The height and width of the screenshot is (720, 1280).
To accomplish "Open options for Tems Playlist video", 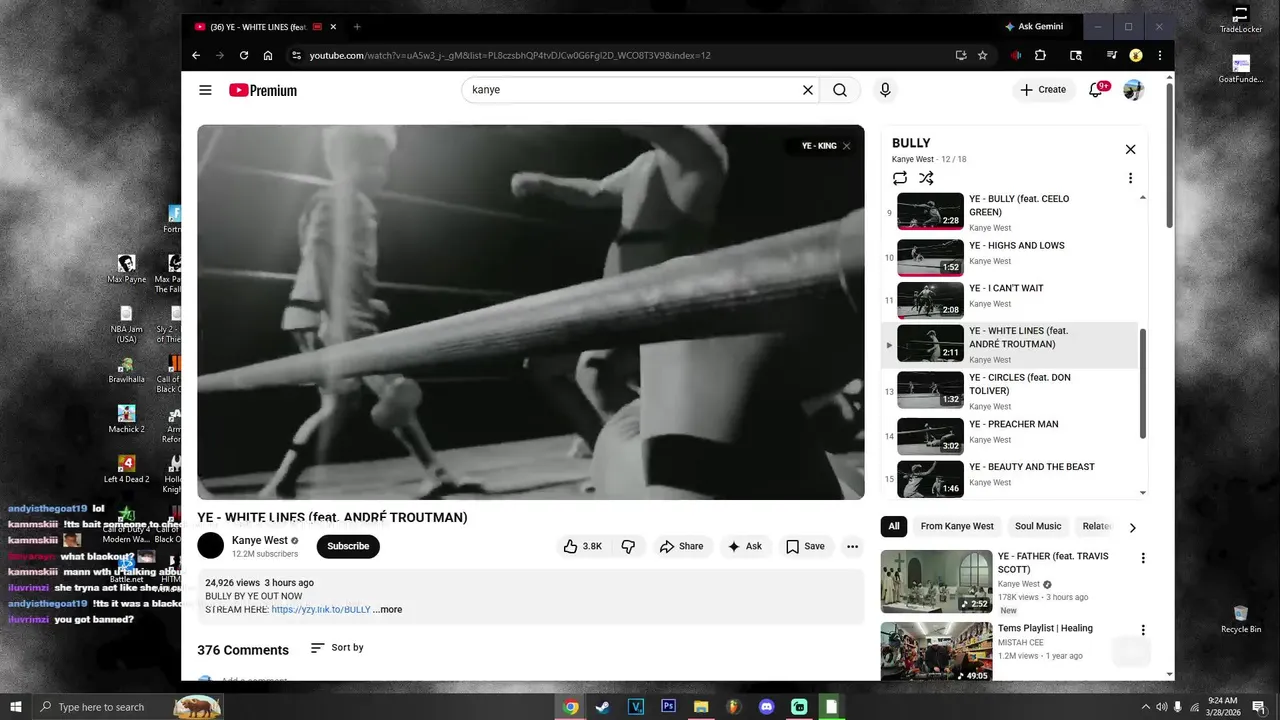I will (1143, 630).
